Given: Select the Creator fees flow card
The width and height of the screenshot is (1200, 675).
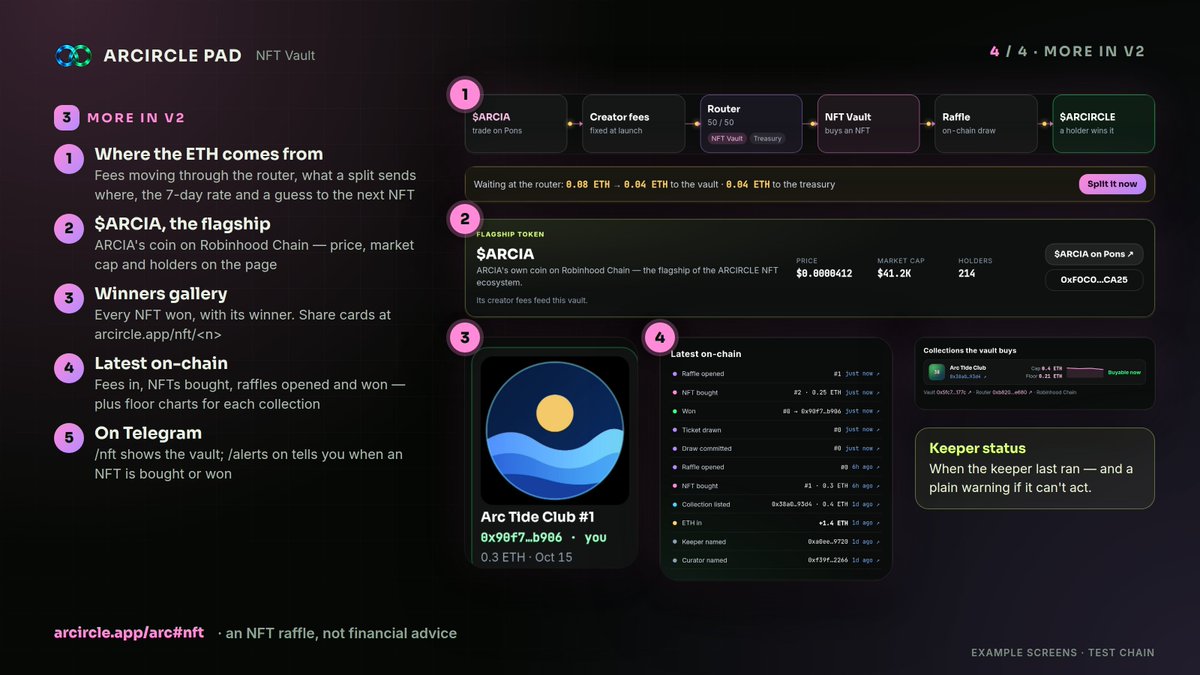Looking at the screenshot, I should (x=633, y=123).
